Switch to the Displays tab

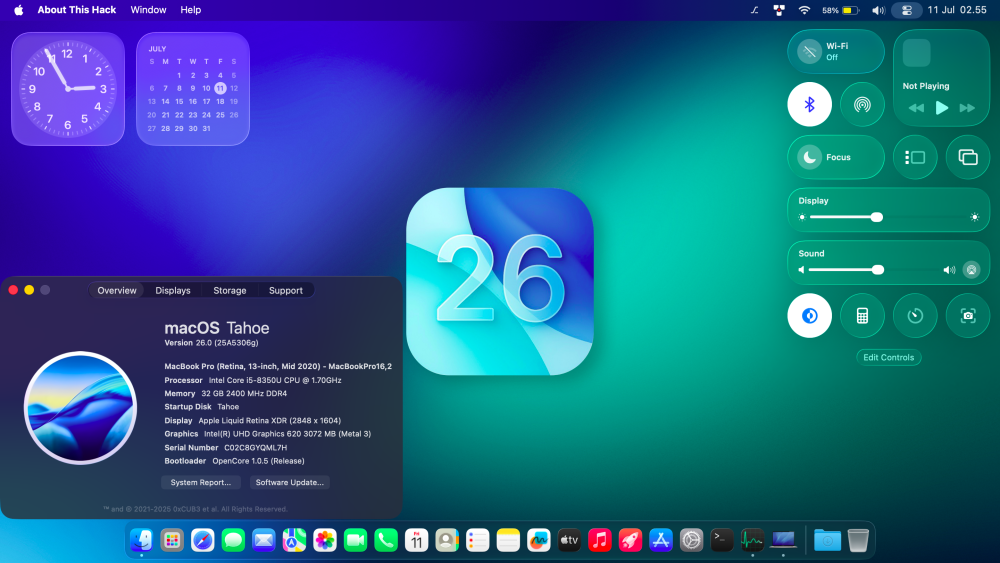coord(173,290)
